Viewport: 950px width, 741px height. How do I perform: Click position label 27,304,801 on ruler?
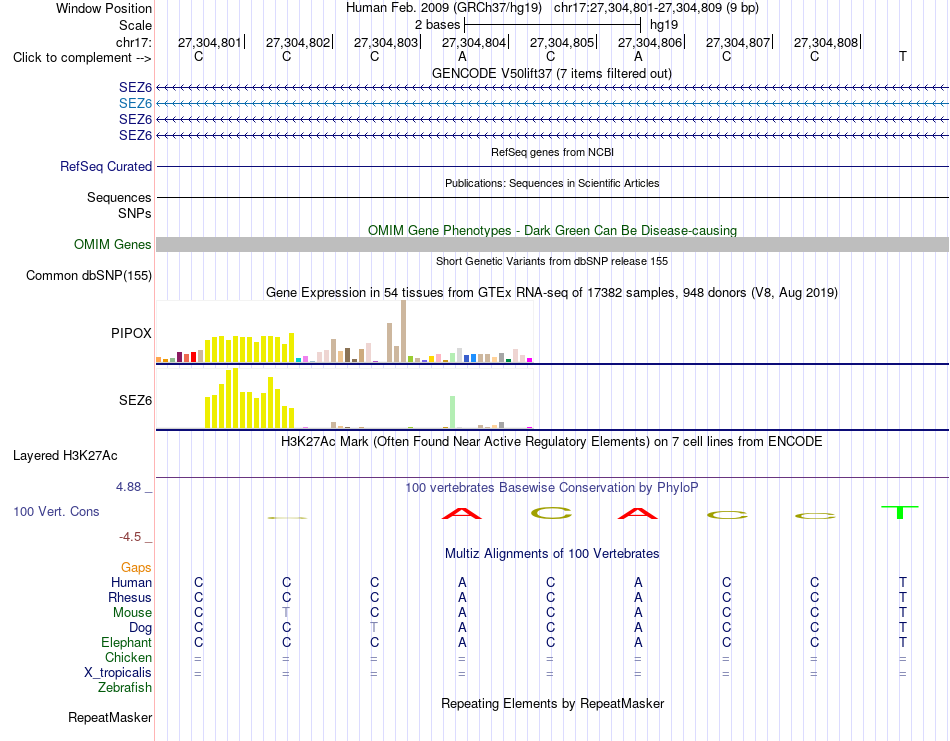(209, 42)
